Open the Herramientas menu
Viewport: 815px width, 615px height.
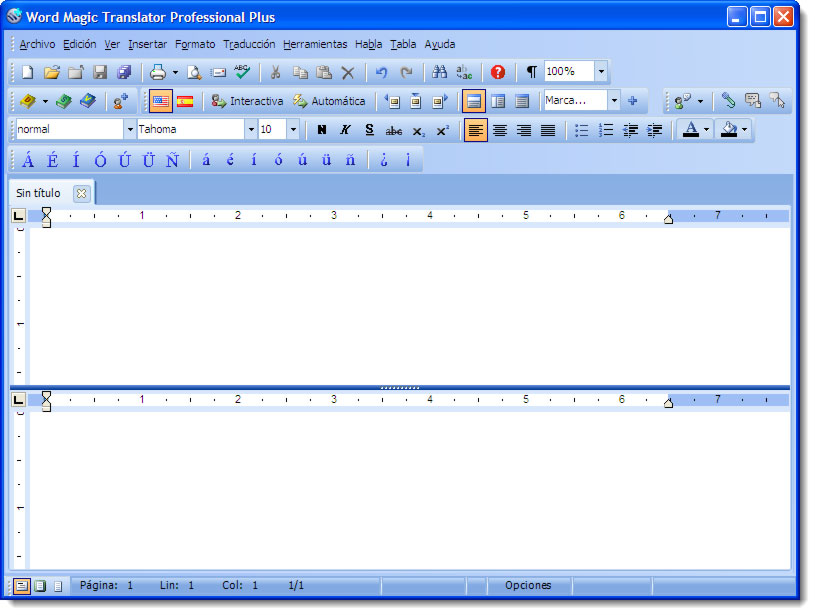click(315, 44)
